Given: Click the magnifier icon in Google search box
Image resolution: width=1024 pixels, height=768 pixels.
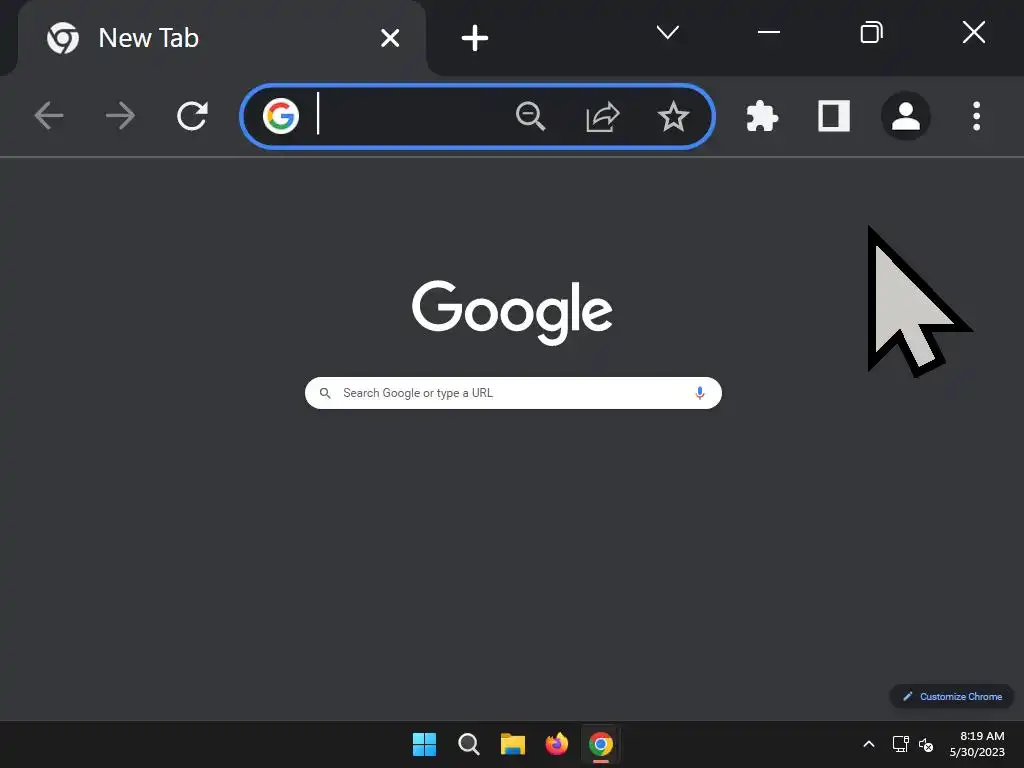Looking at the screenshot, I should (x=325, y=393).
